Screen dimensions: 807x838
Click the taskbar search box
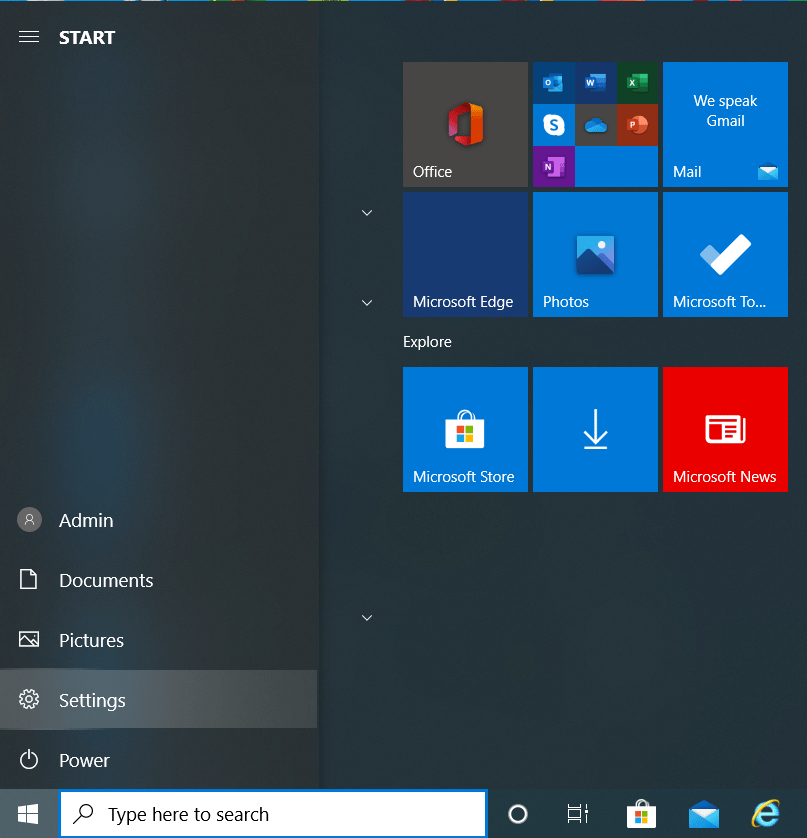273,813
